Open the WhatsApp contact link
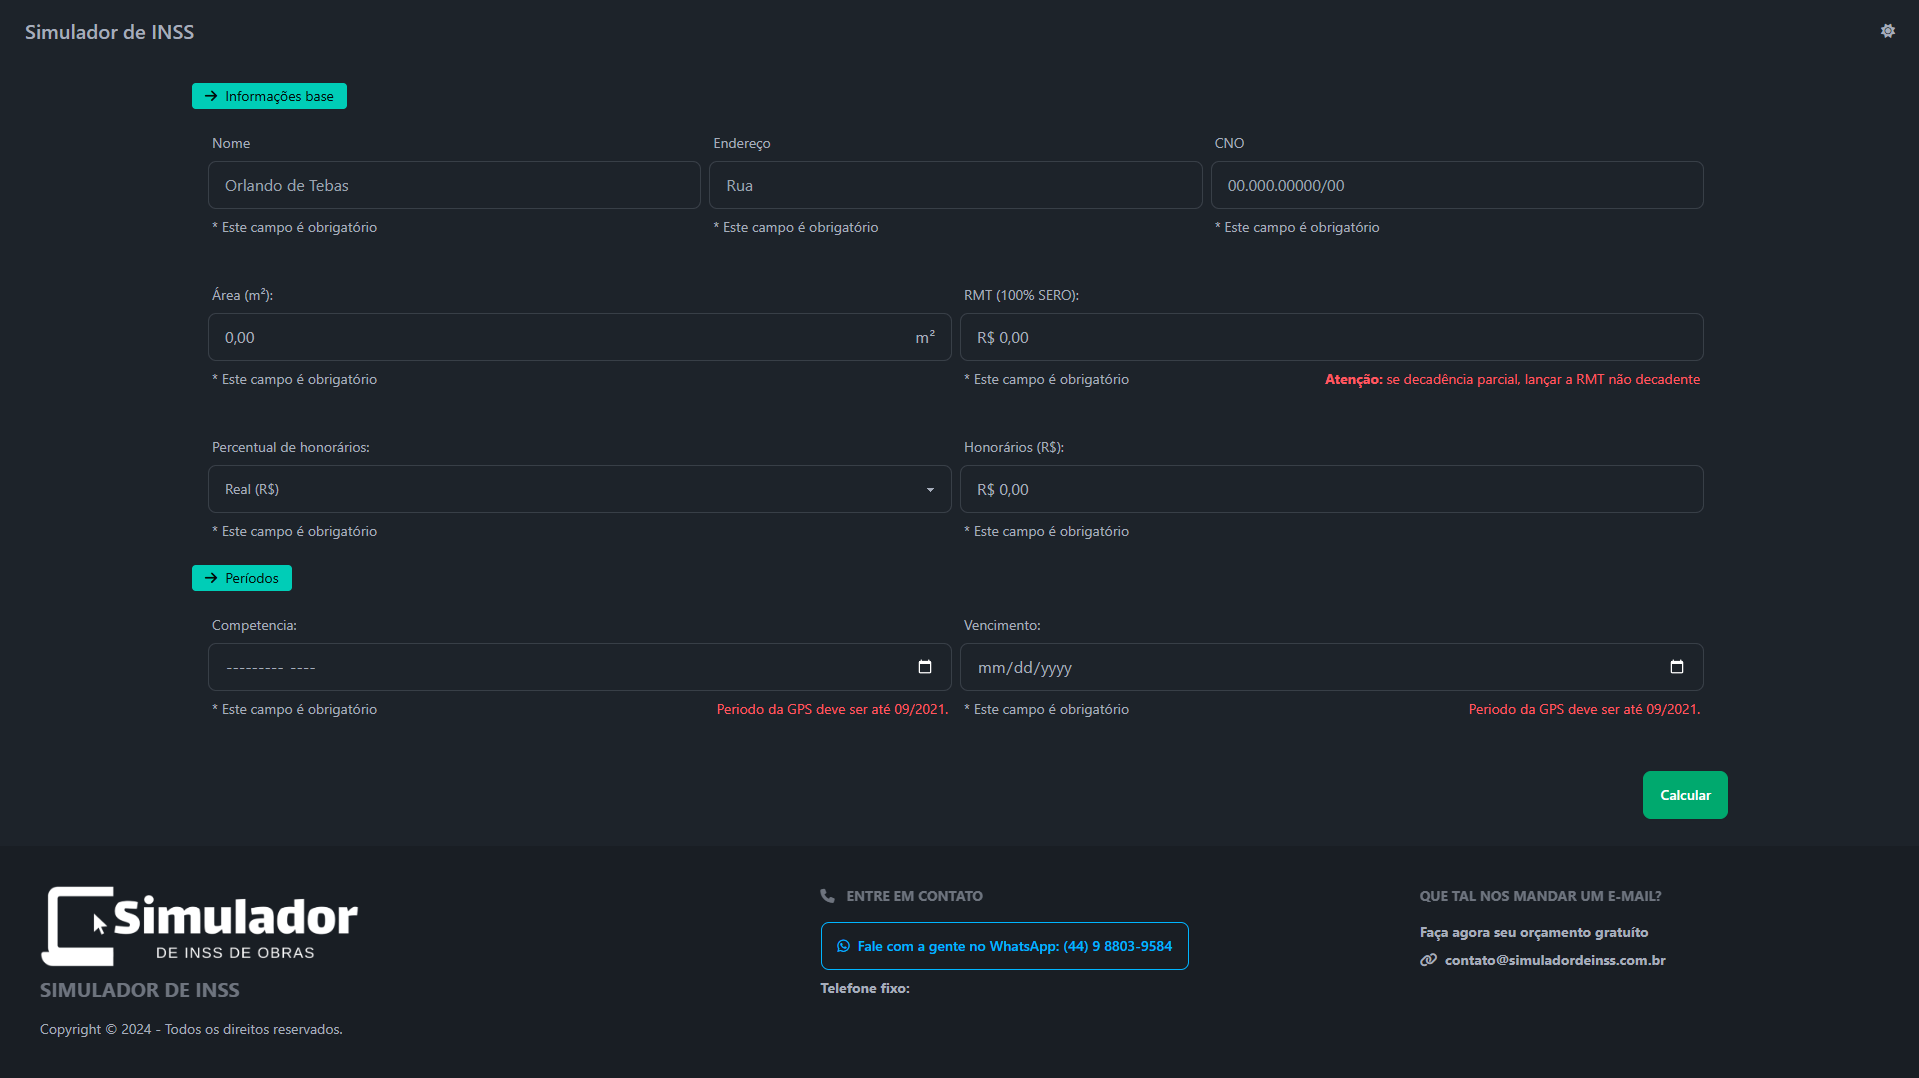1919x1078 pixels. tap(1005, 946)
